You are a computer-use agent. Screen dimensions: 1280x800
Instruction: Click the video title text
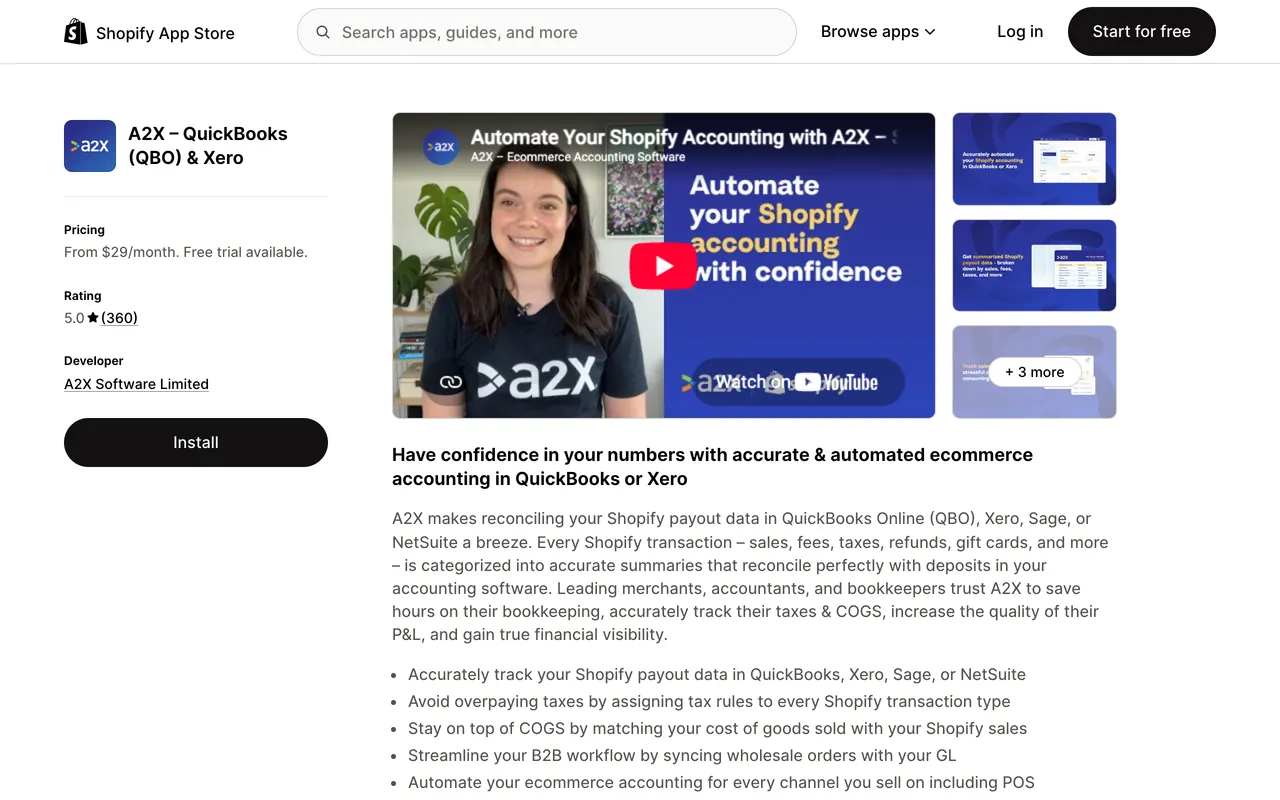tap(683, 137)
